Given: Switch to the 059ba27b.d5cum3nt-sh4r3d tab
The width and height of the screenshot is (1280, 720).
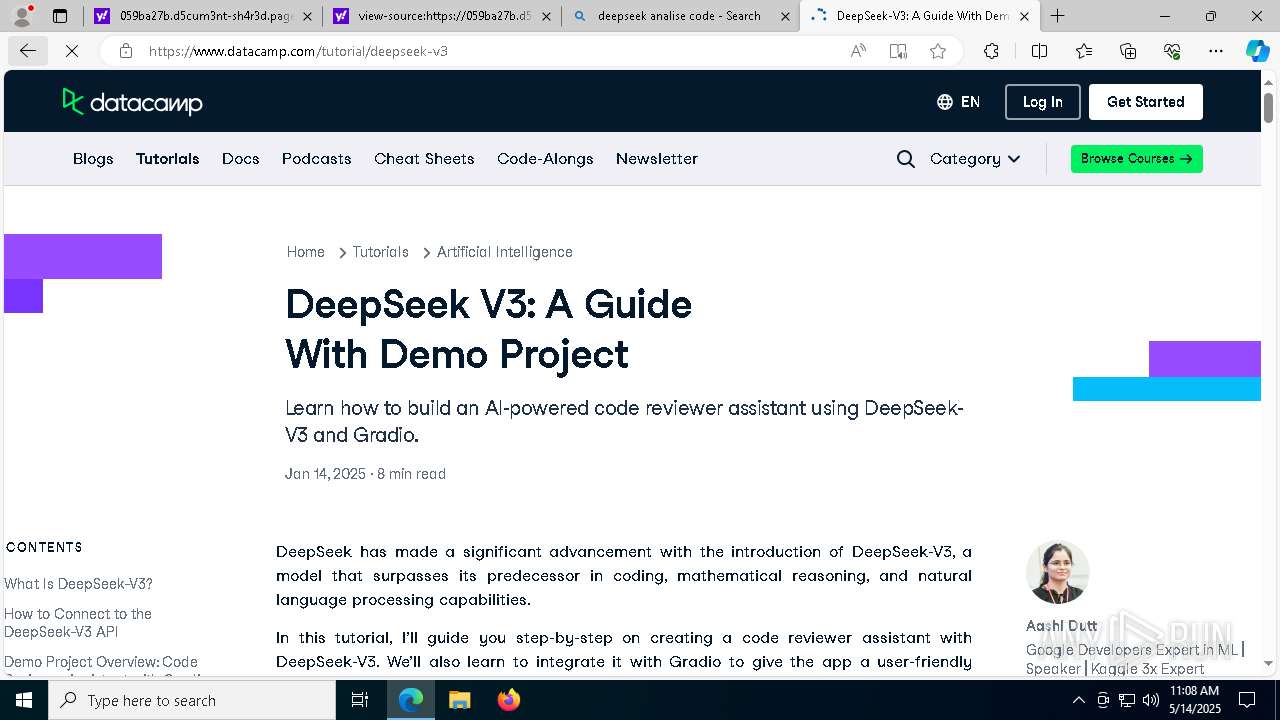Looking at the screenshot, I should [x=203, y=16].
